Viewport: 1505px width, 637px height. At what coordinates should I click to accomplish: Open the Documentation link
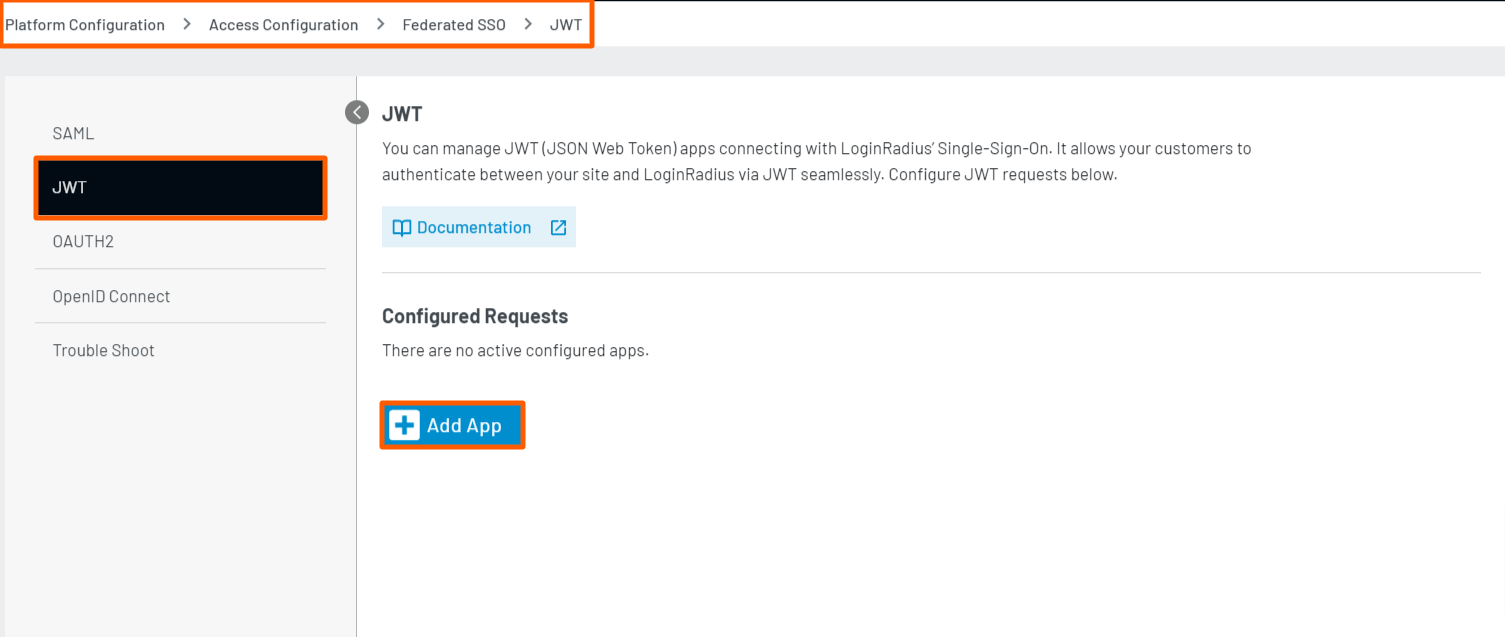(x=474, y=228)
